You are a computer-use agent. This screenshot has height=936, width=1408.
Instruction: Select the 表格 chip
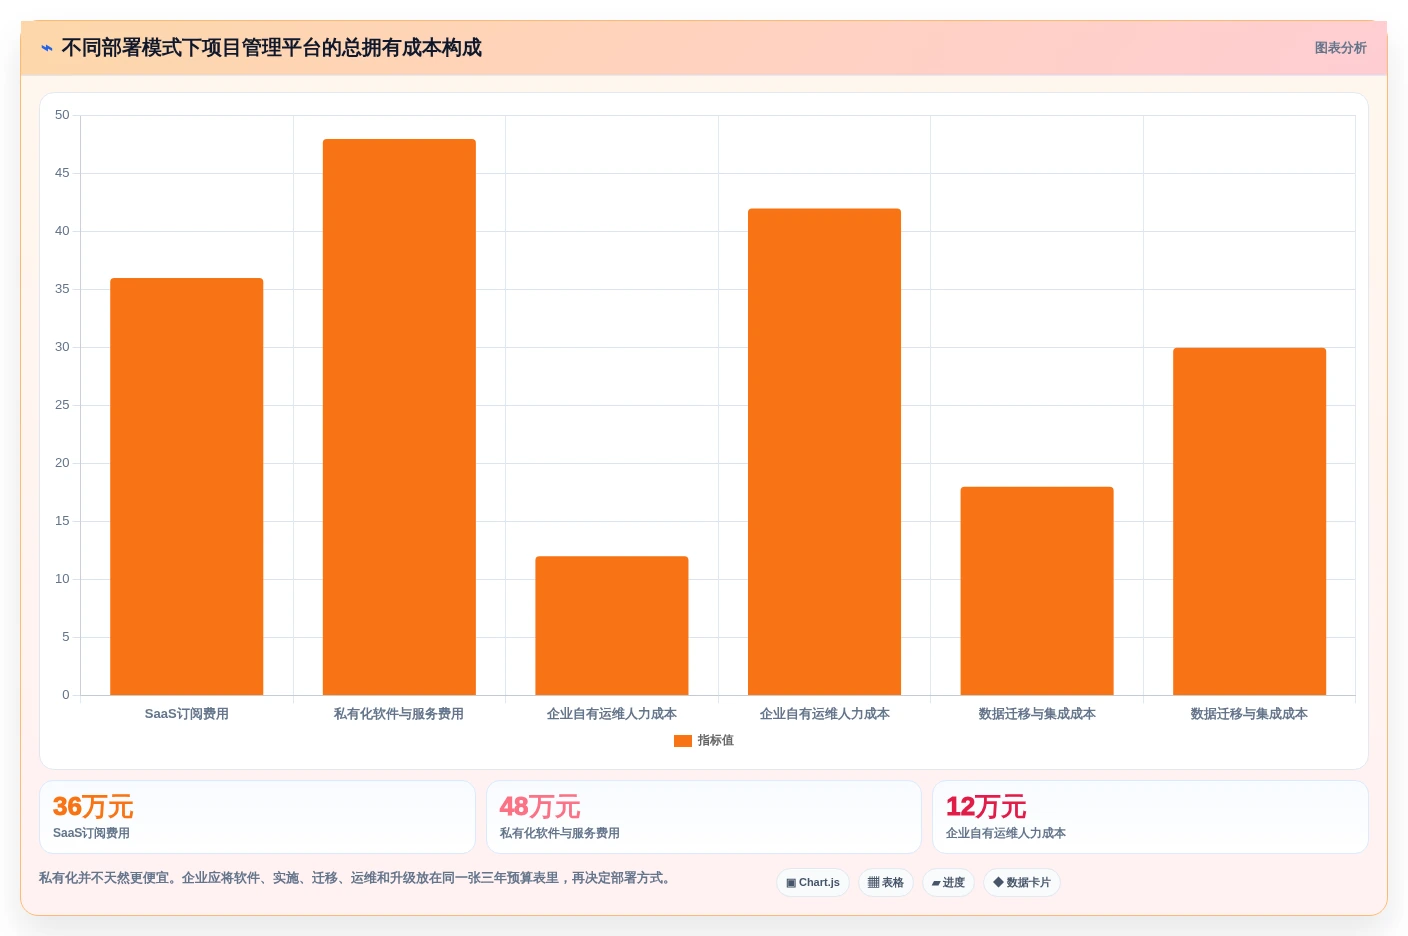tap(886, 882)
